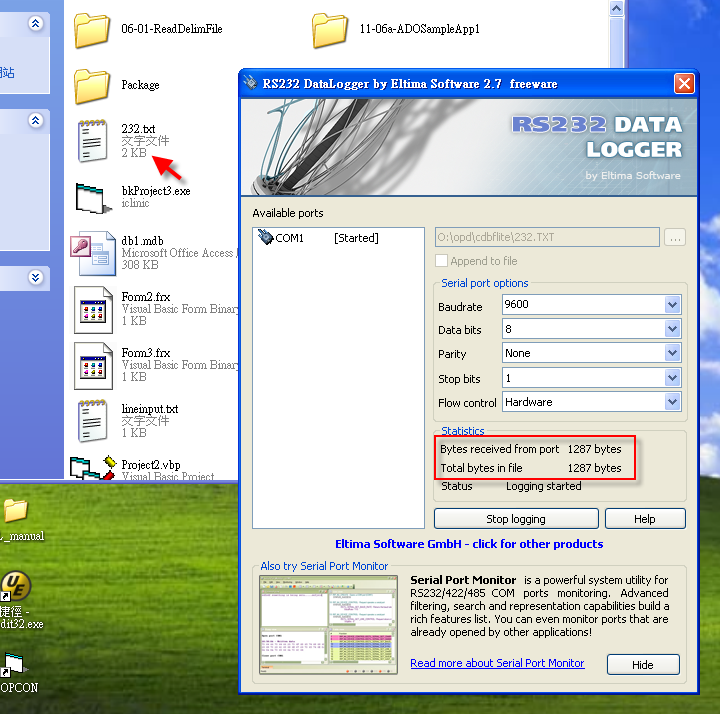Click the Project2.vbp file name
720x714 pixels.
(x=151, y=465)
